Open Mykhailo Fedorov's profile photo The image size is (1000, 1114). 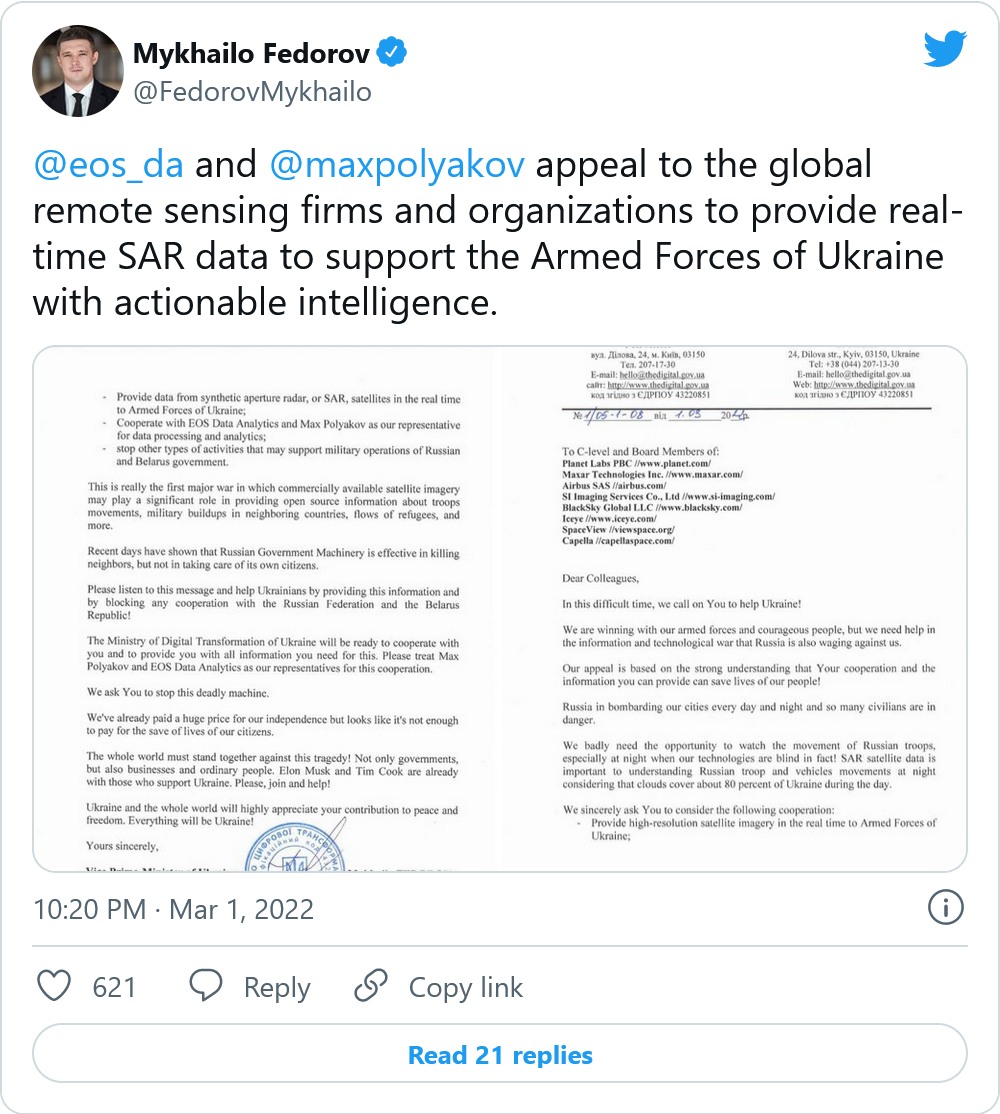[77, 72]
